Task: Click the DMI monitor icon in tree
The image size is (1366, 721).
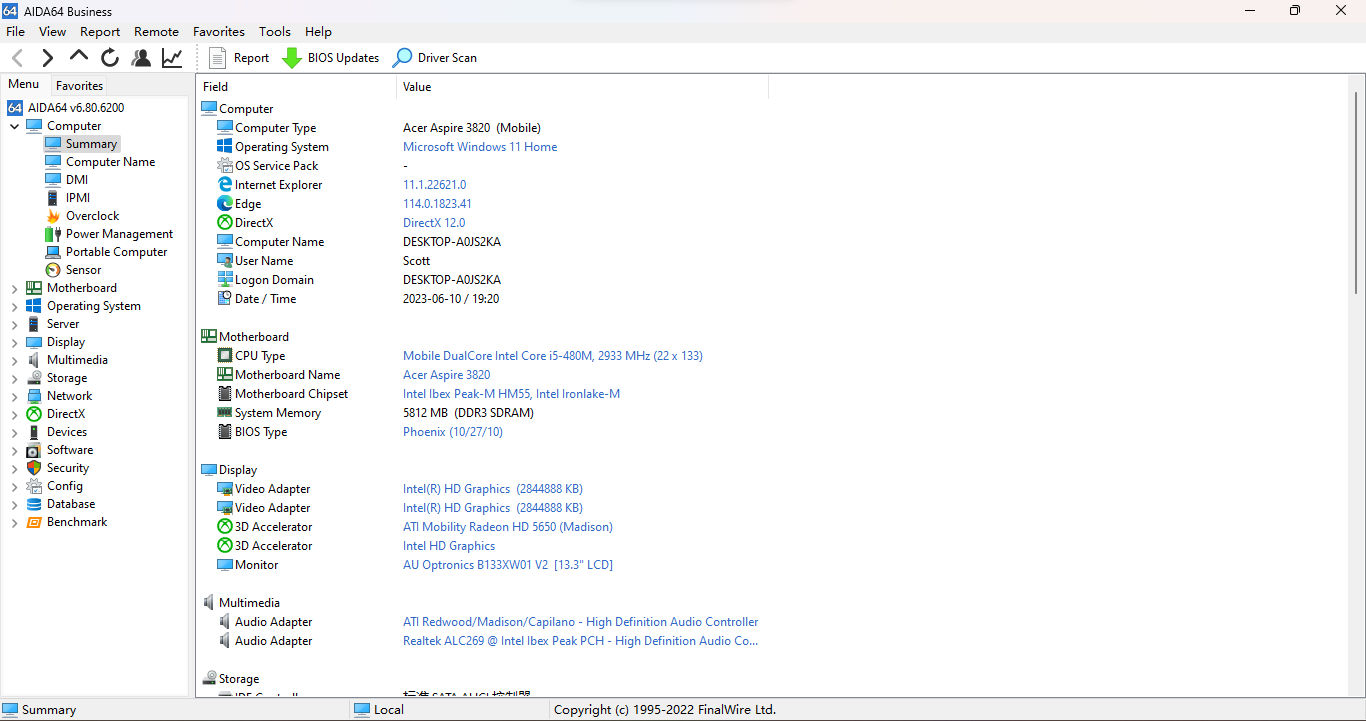Action: pyautogui.click(x=53, y=180)
